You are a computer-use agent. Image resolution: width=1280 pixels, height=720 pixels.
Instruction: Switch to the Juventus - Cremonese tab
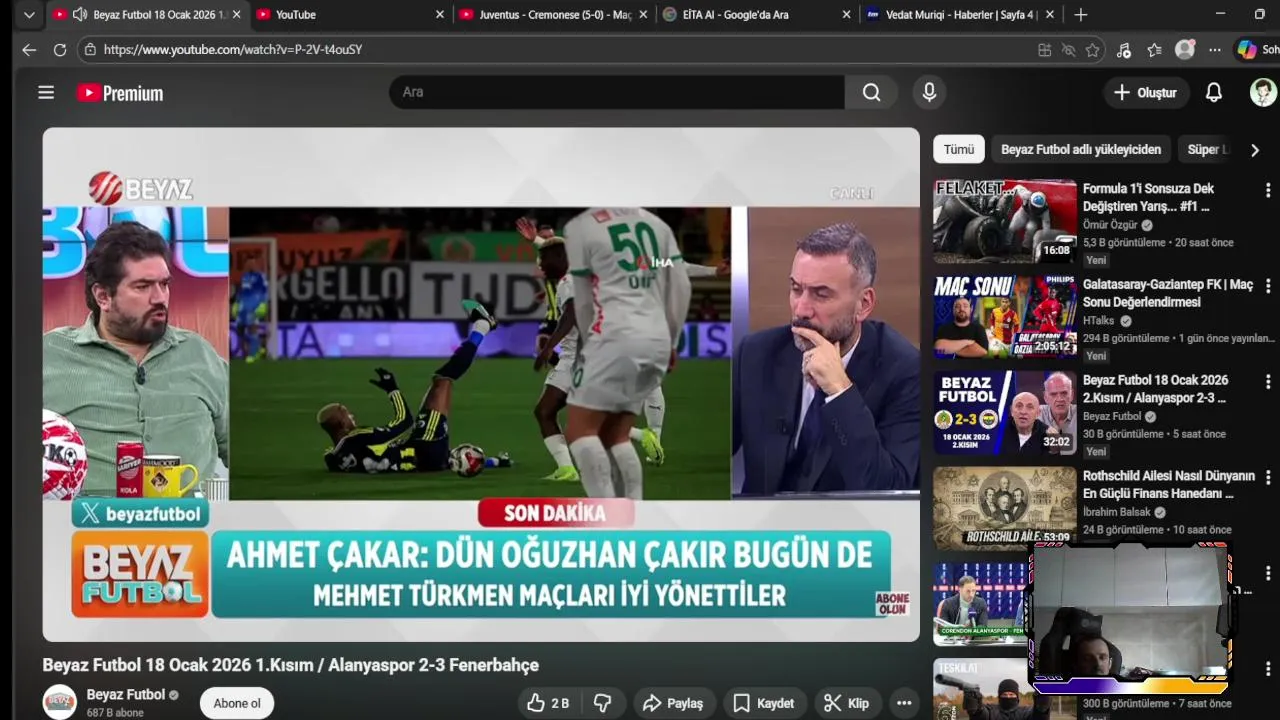(555, 15)
